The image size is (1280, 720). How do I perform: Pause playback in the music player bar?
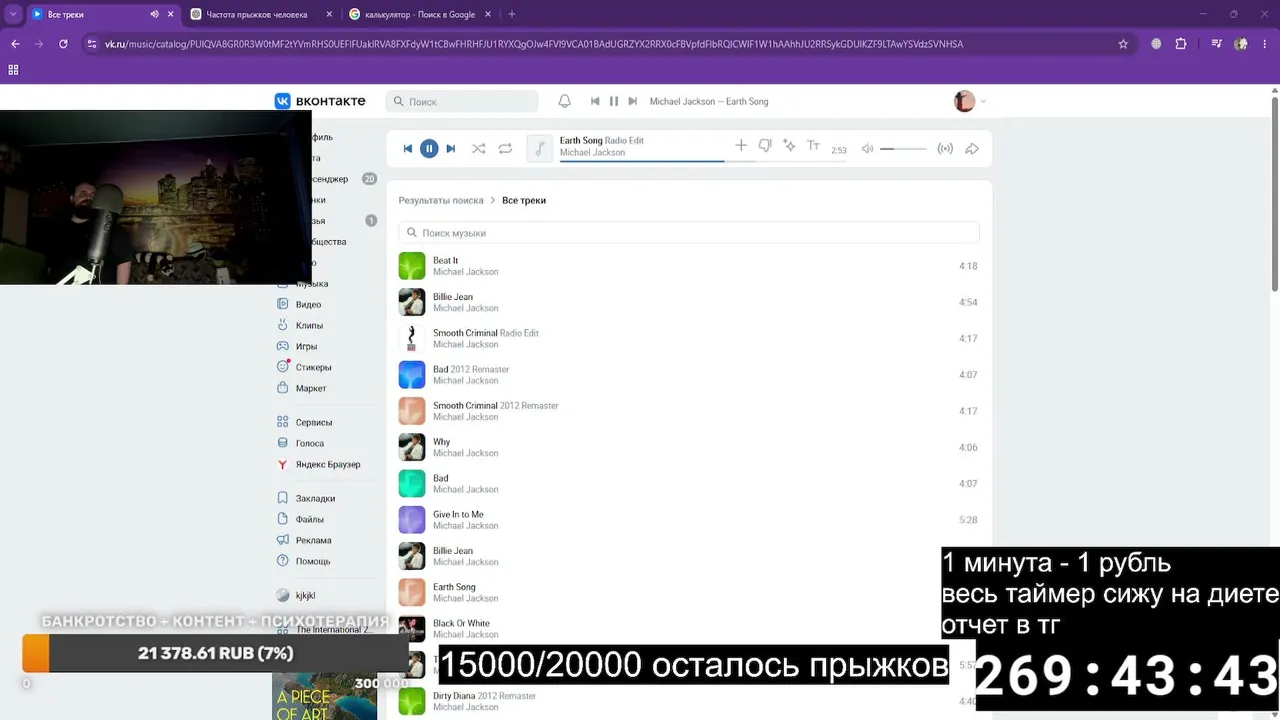pyautogui.click(x=429, y=149)
